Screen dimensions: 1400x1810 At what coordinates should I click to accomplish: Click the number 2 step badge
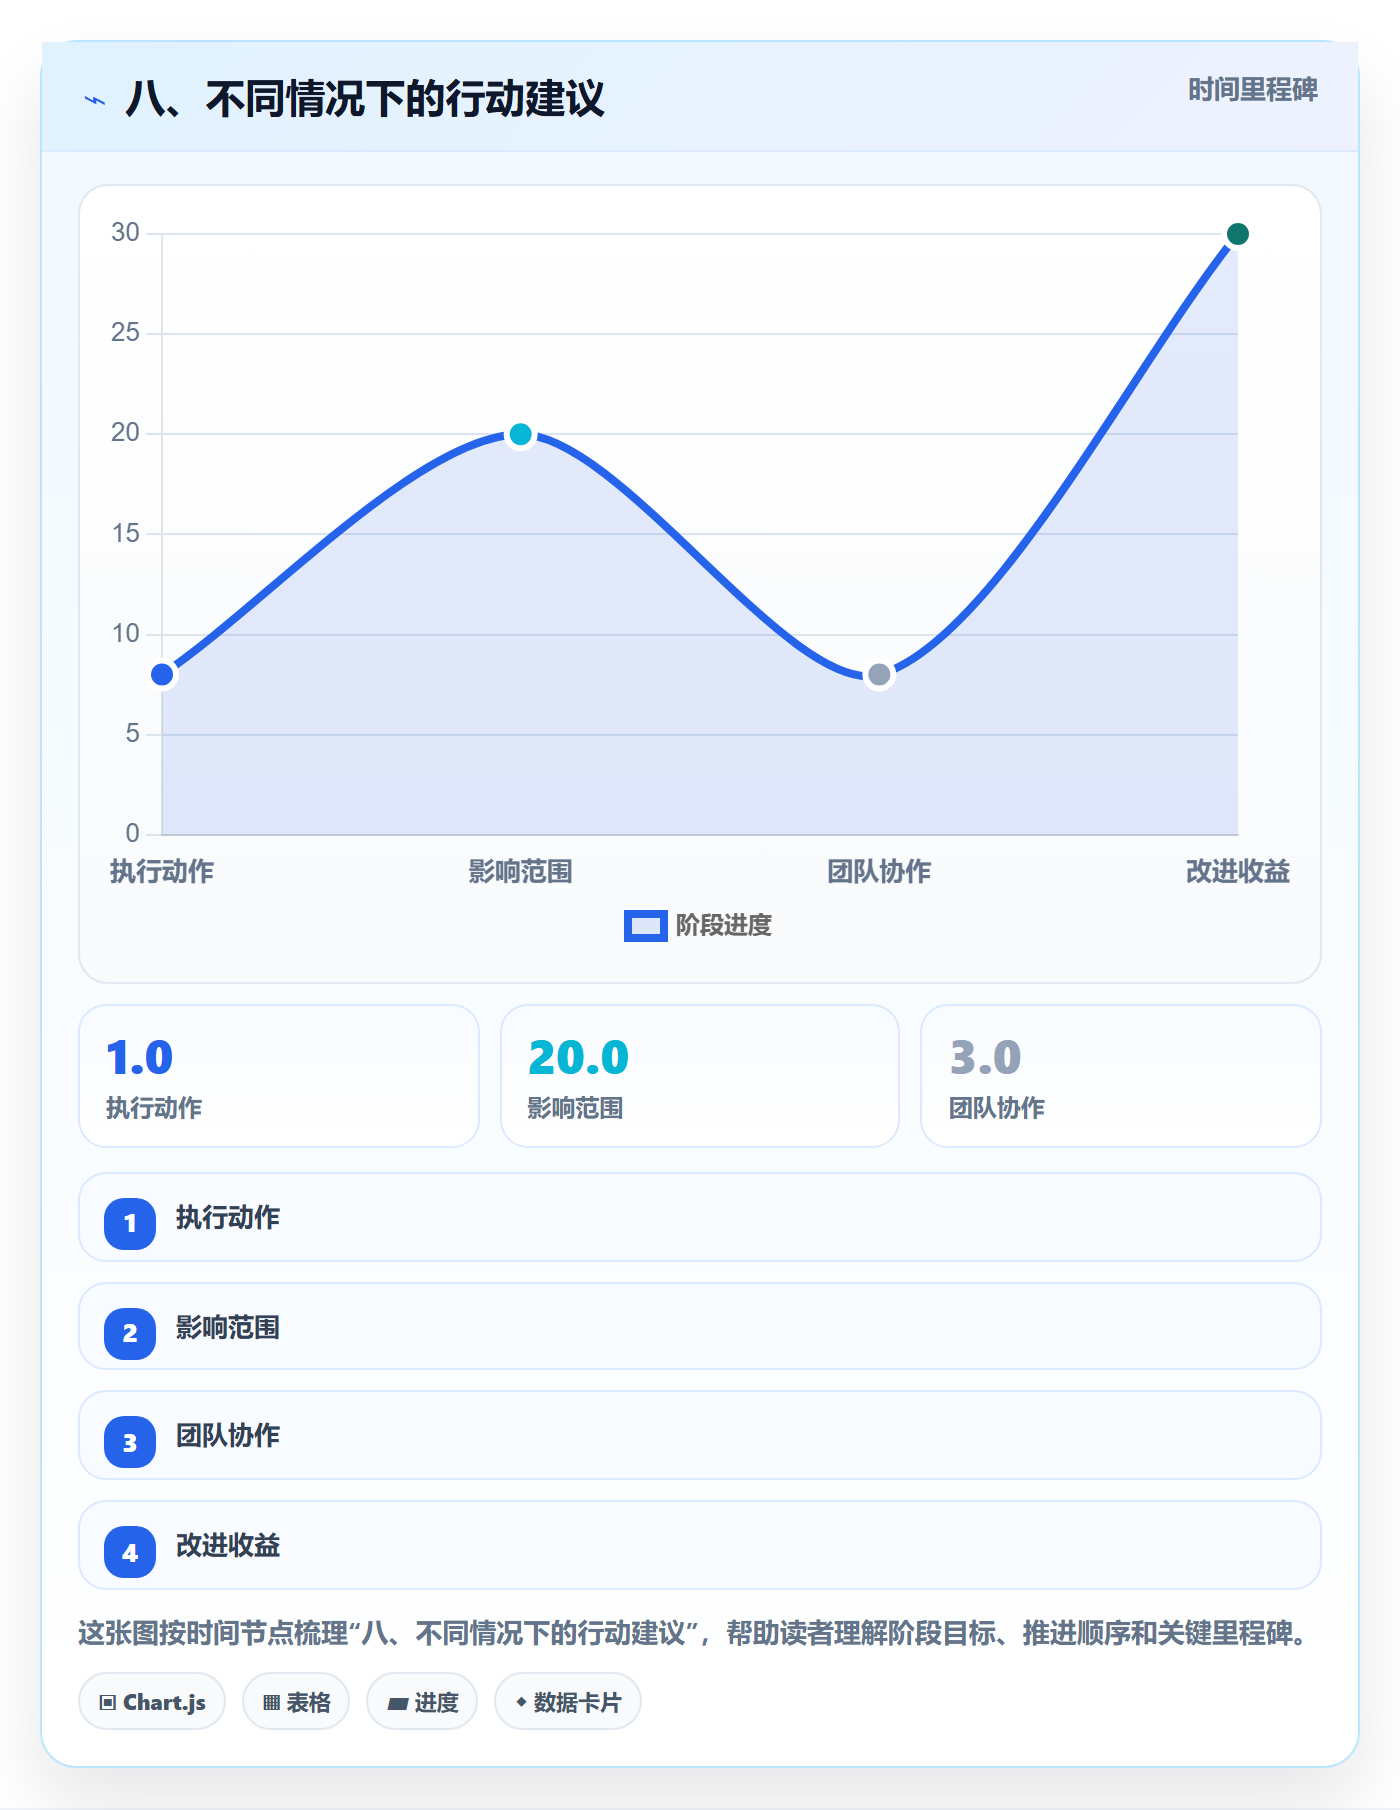click(x=130, y=1333)
